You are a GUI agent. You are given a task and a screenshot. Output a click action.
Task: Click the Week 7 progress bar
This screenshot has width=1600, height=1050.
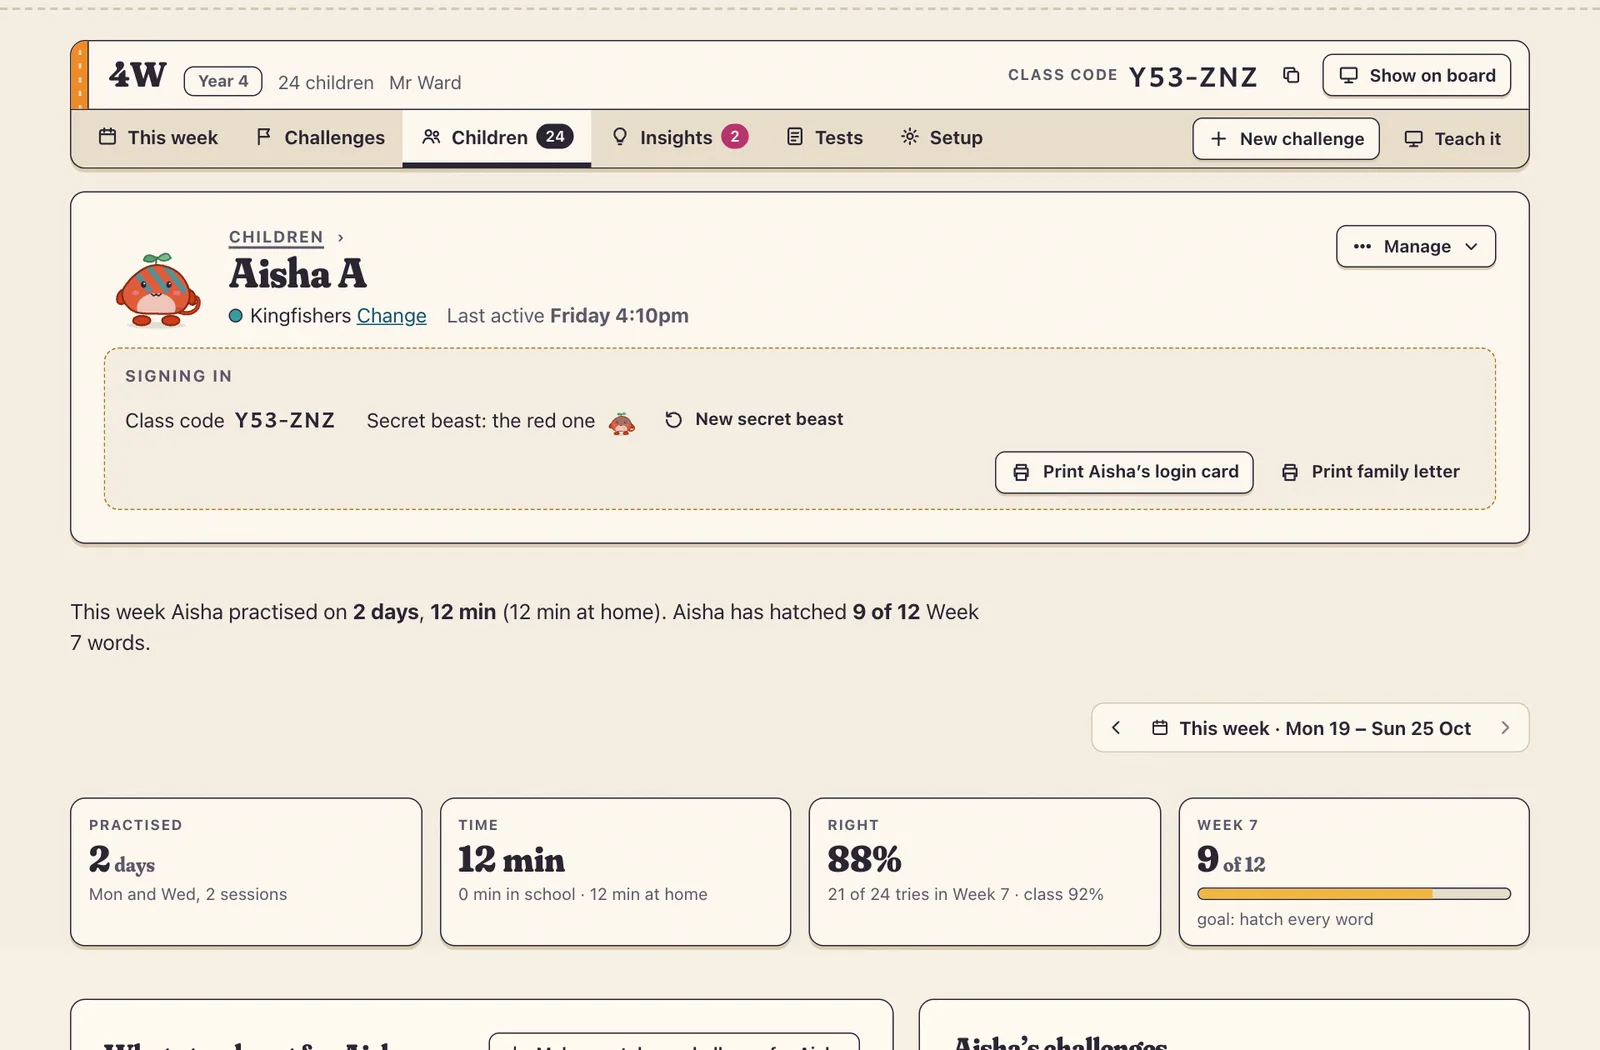pos(1354,894)
